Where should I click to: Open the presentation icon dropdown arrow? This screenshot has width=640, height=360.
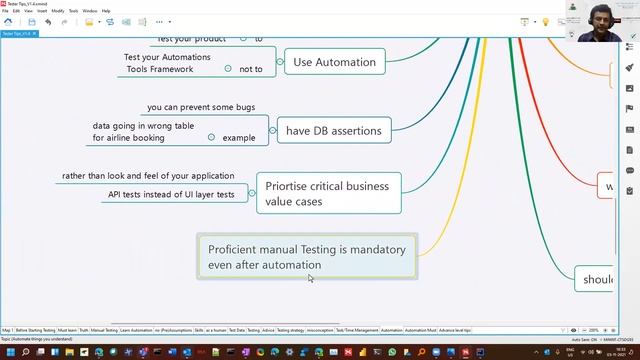click(535, 22)
